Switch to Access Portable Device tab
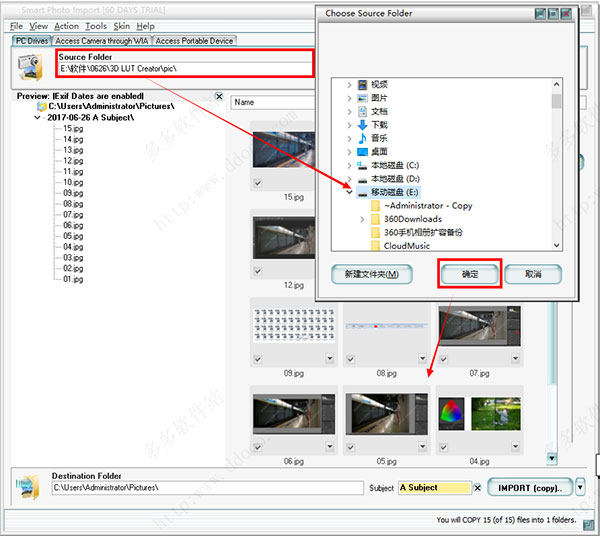The width and height of the screenshot is (600, 536). (x=194, y=41)
